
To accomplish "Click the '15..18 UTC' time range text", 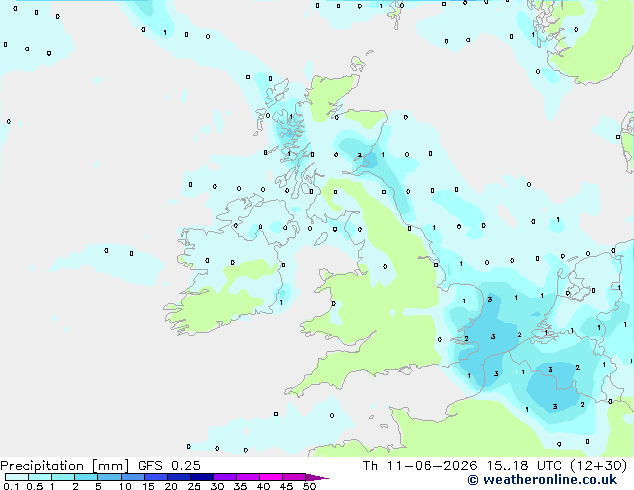I will (524, 466).
